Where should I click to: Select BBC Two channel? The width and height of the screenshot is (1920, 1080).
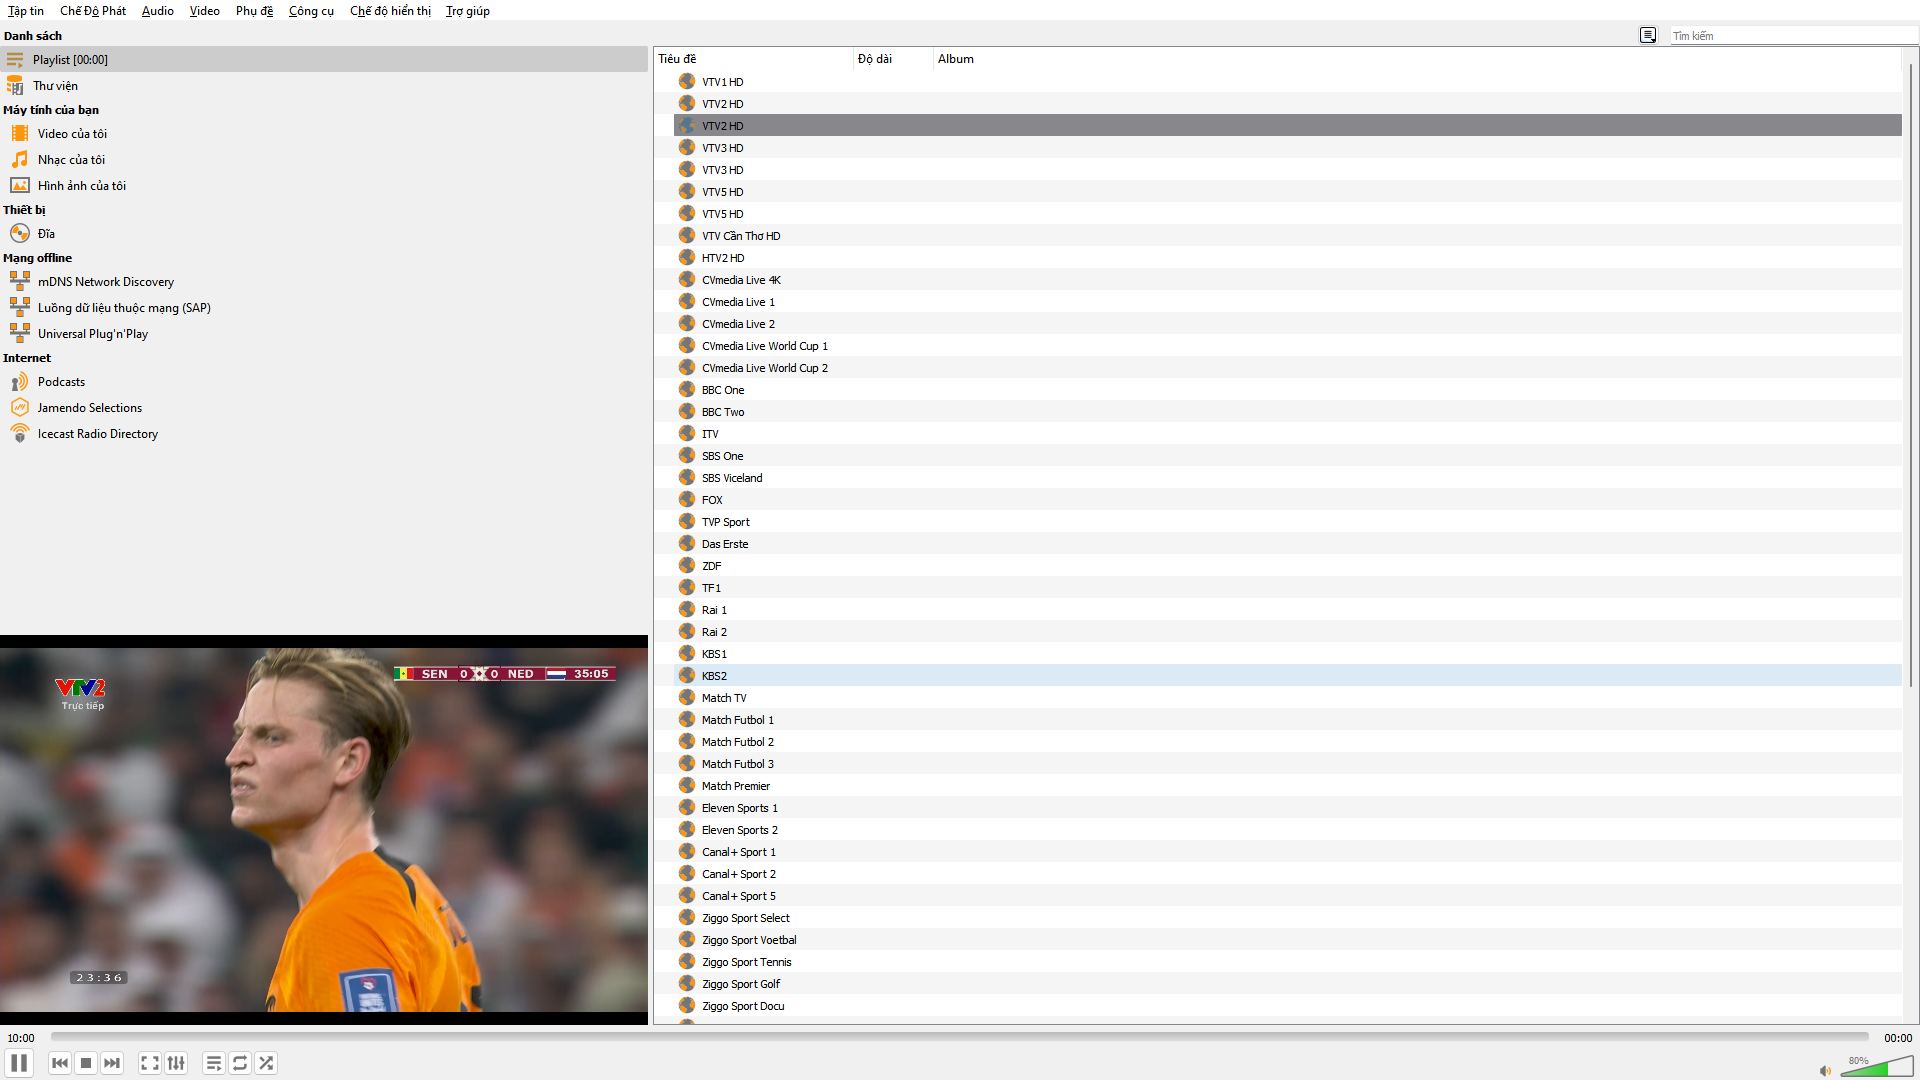[x=1288, y=412]
